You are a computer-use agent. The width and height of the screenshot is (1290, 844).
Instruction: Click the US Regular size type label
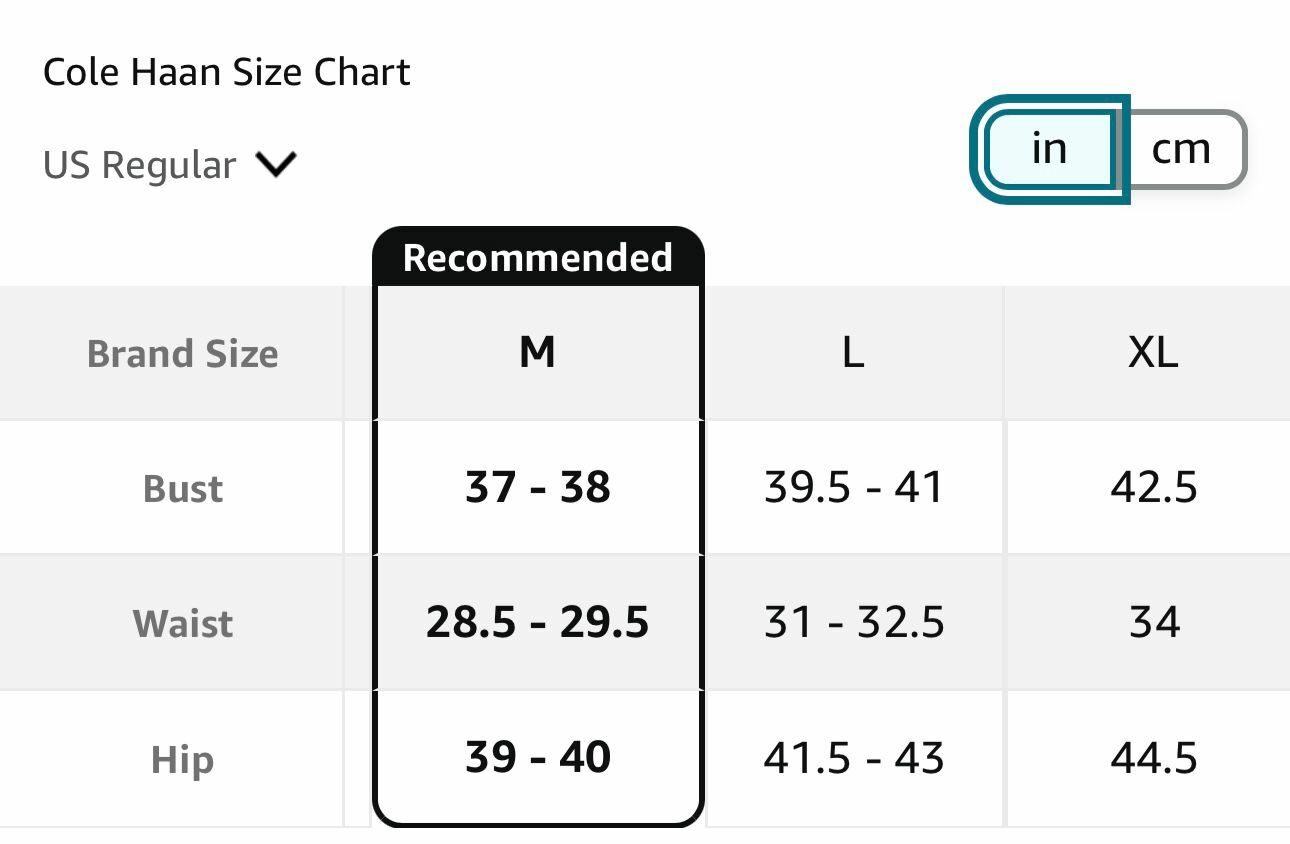pos(140,165)
